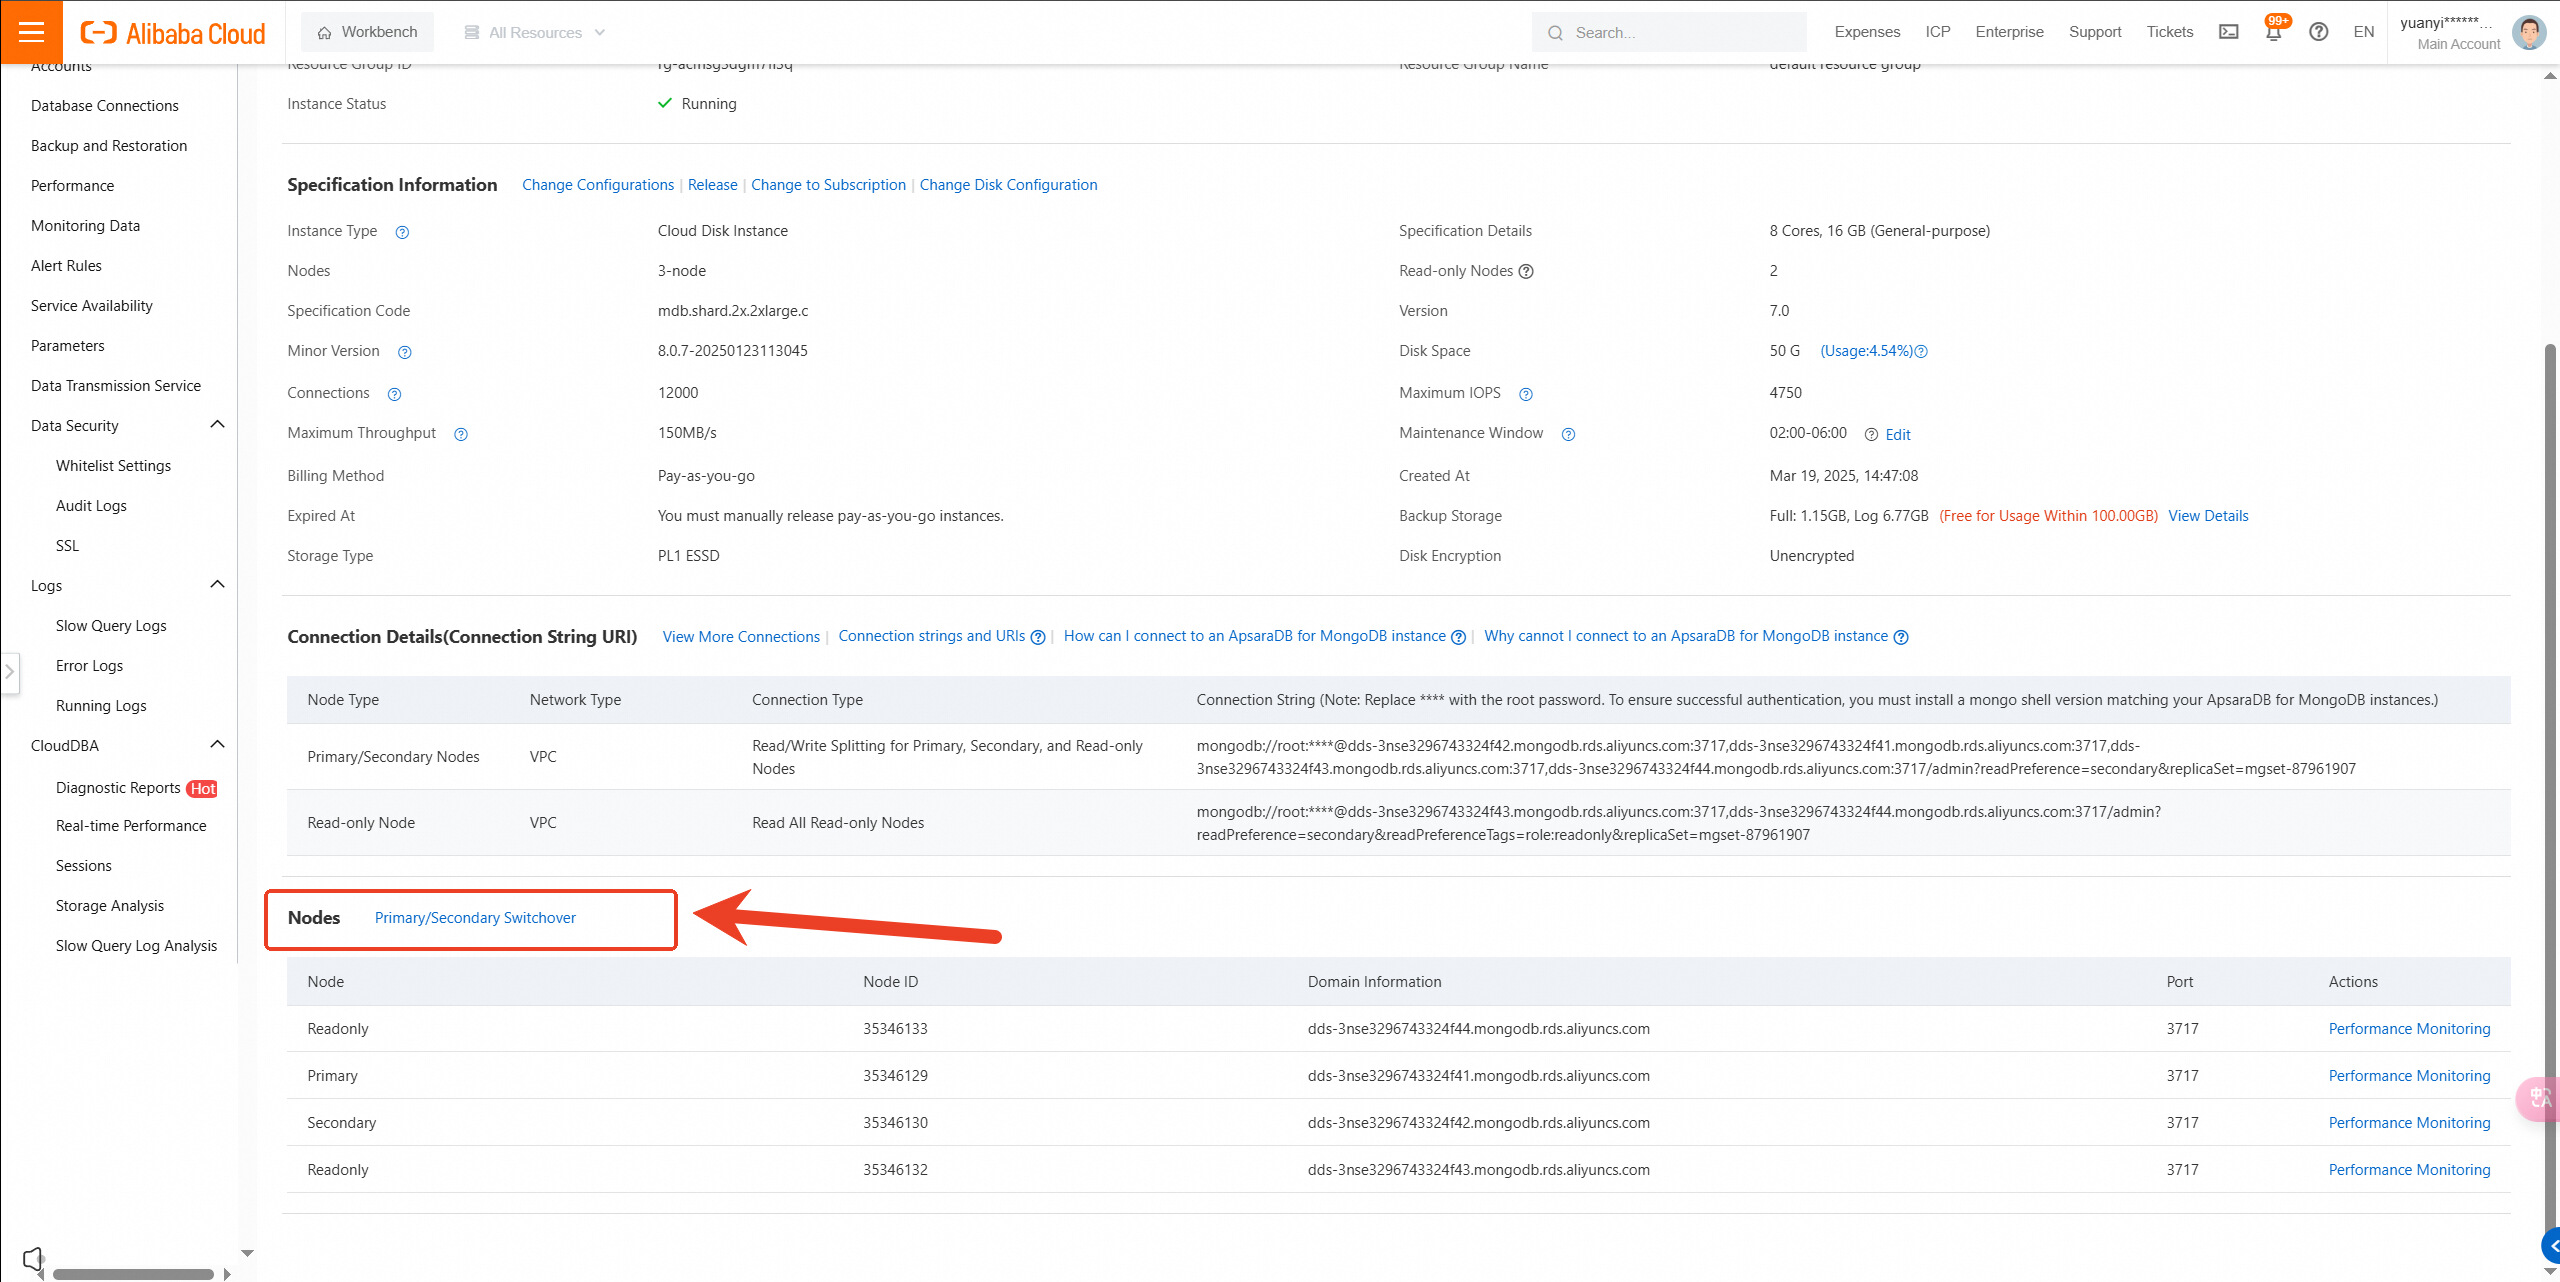Screen dimensions: 2560x1282
Task: Open the notifications bell icon
Action: click(2273, 32)
